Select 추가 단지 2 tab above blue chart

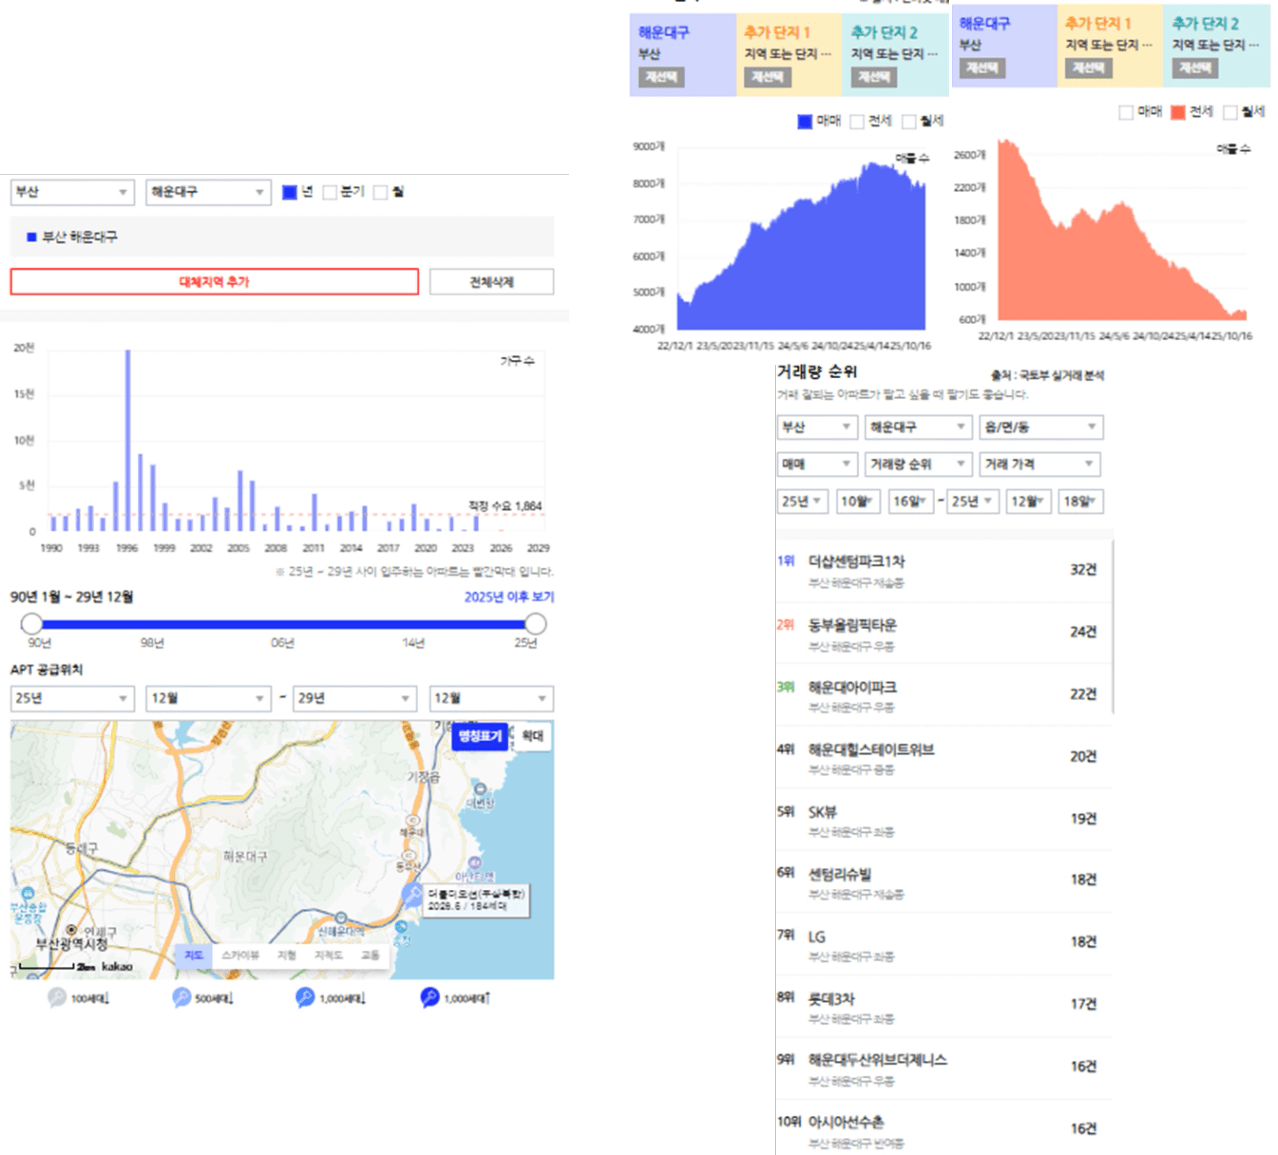(895, 55)
